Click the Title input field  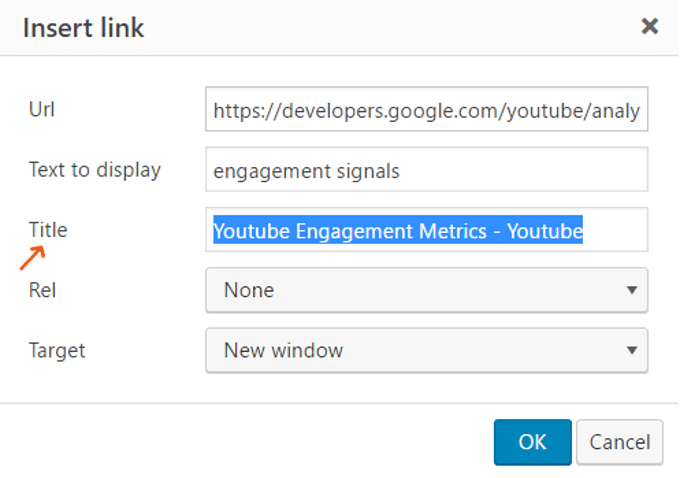coord(427,229)
